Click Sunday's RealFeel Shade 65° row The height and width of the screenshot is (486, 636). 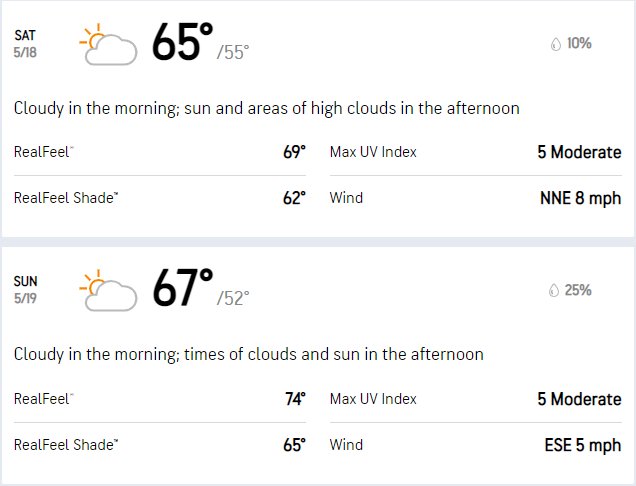(160, 445)
